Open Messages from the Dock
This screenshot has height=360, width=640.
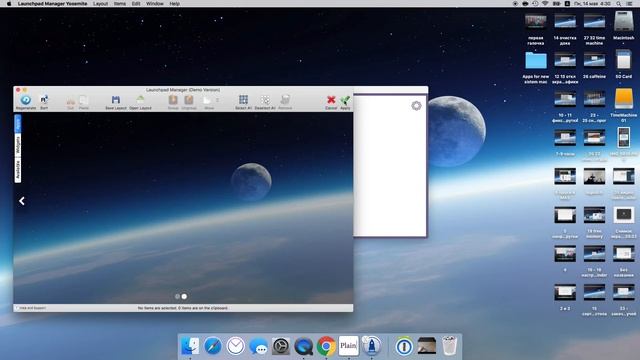click(x=258, y=346)
